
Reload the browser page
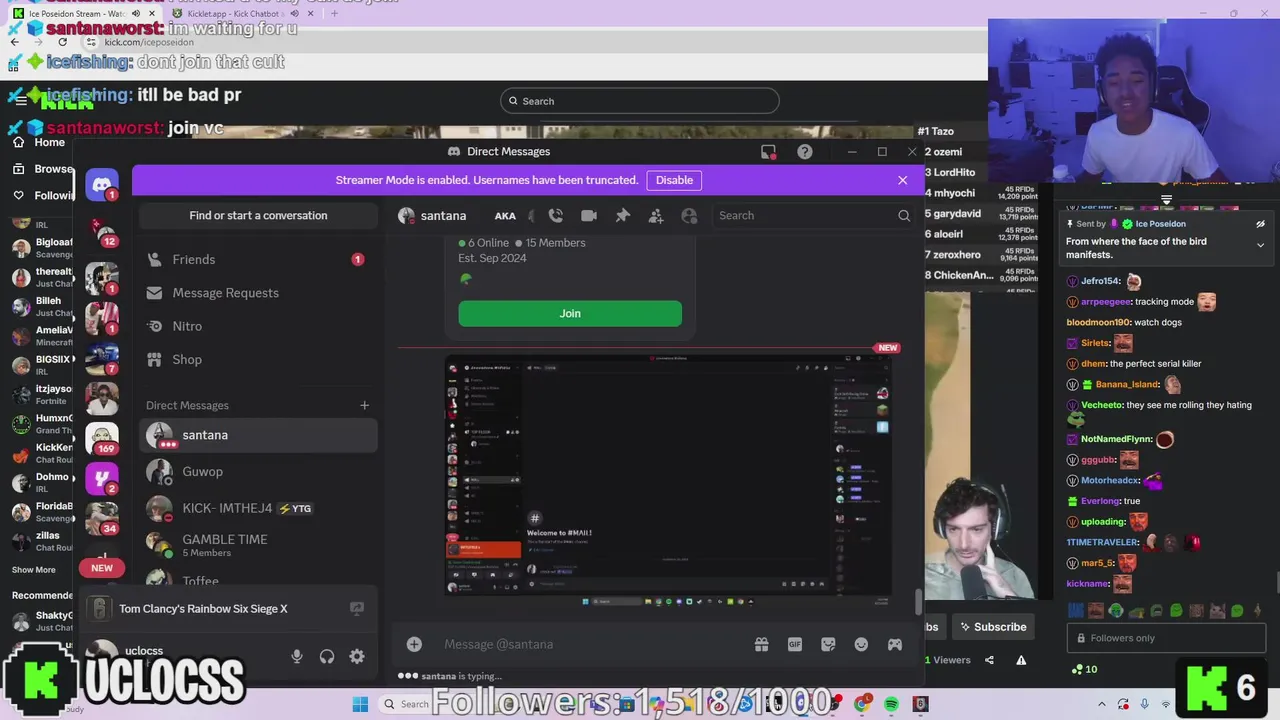[x=62, y=42]
